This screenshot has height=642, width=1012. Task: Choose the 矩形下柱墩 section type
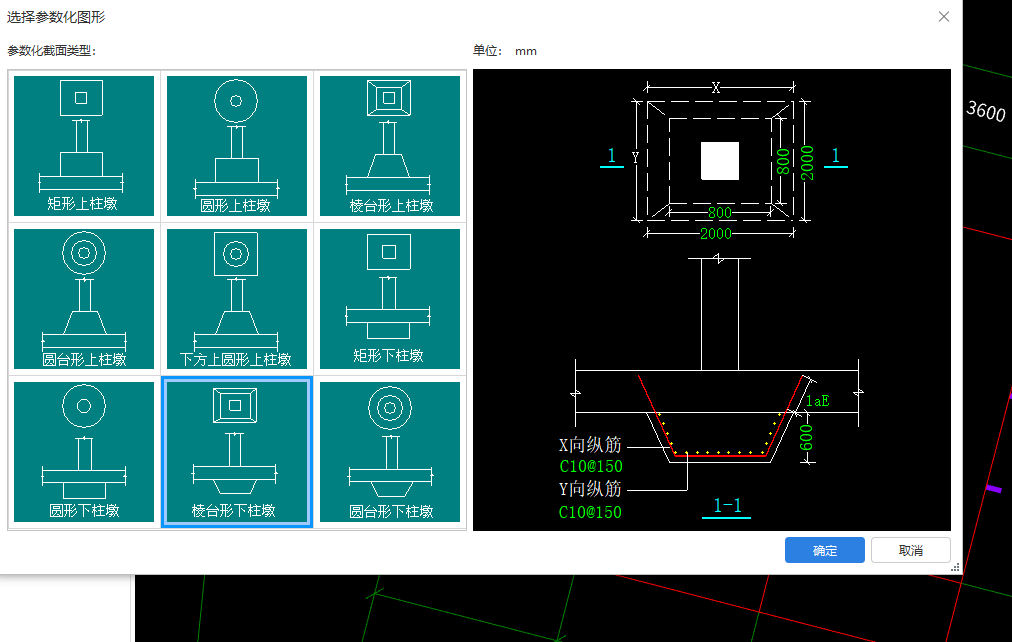pos(390,299)
